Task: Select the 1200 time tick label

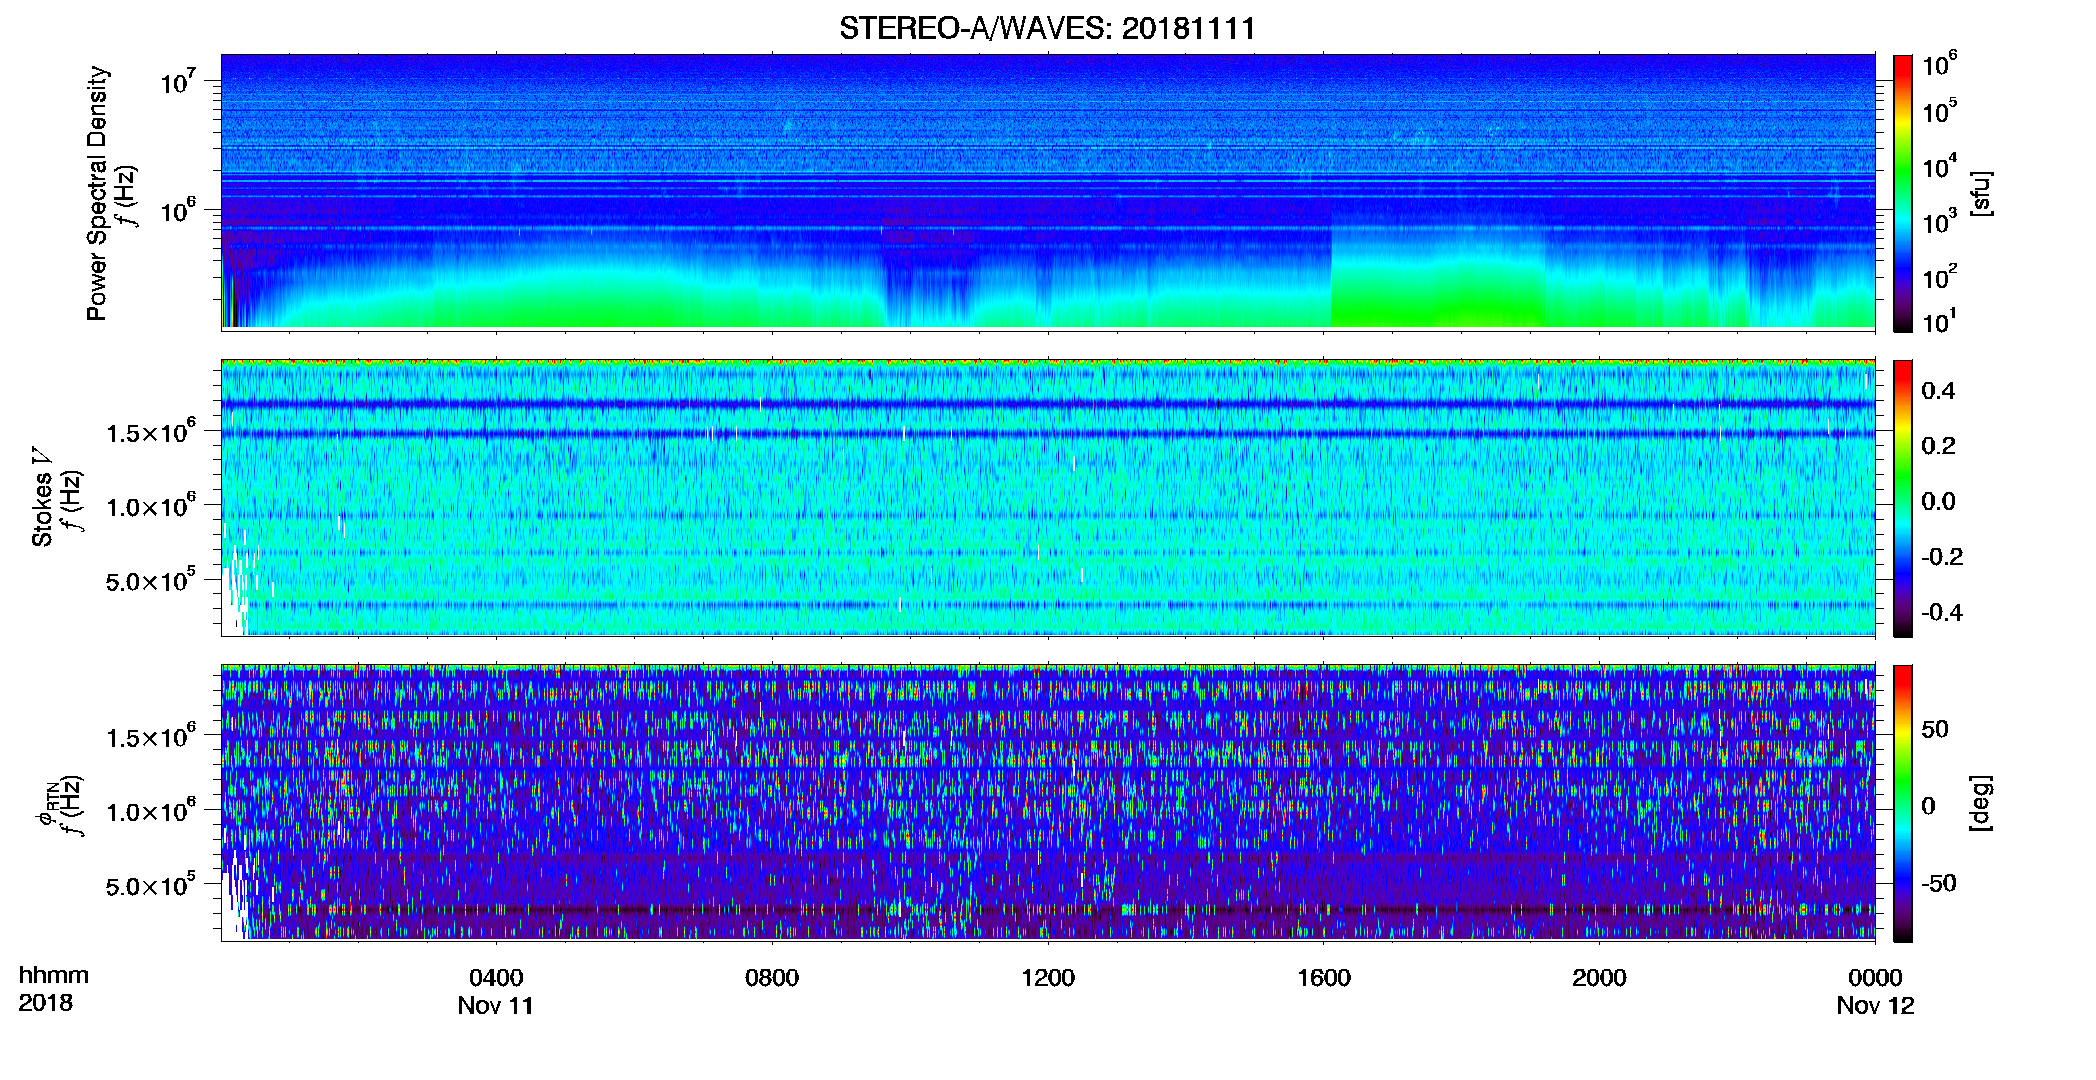Action: pyautogui.click(x=1048, y=978)
